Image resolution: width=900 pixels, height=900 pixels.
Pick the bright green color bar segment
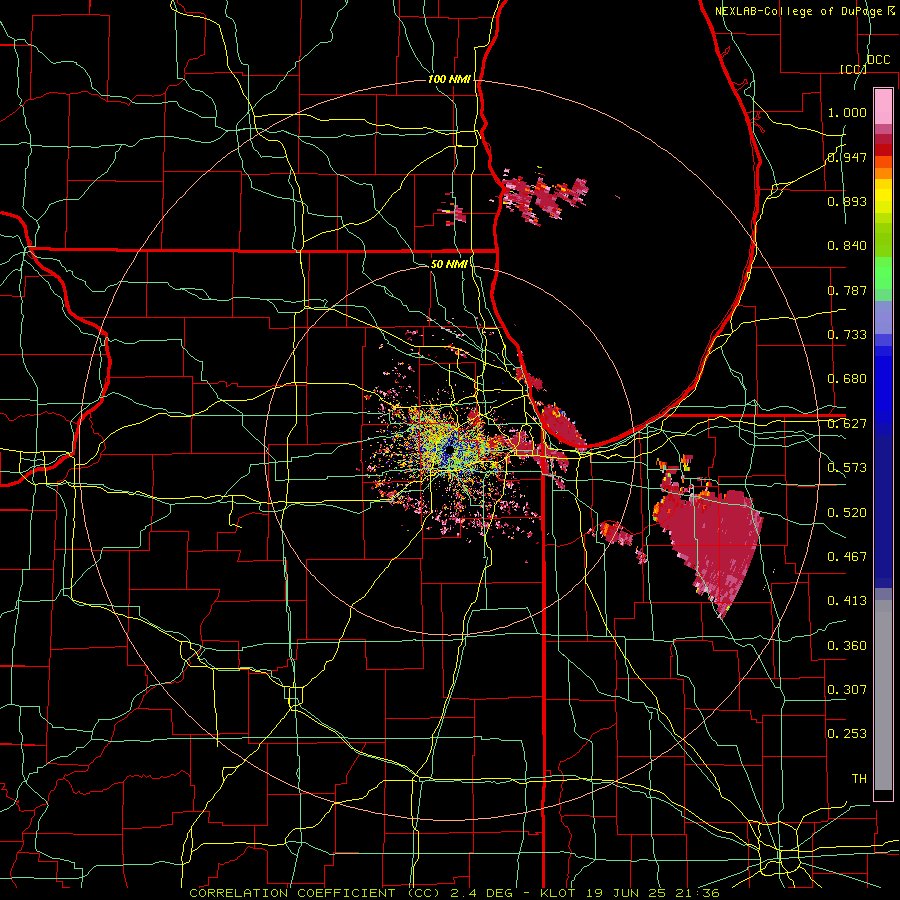point(883,273)
